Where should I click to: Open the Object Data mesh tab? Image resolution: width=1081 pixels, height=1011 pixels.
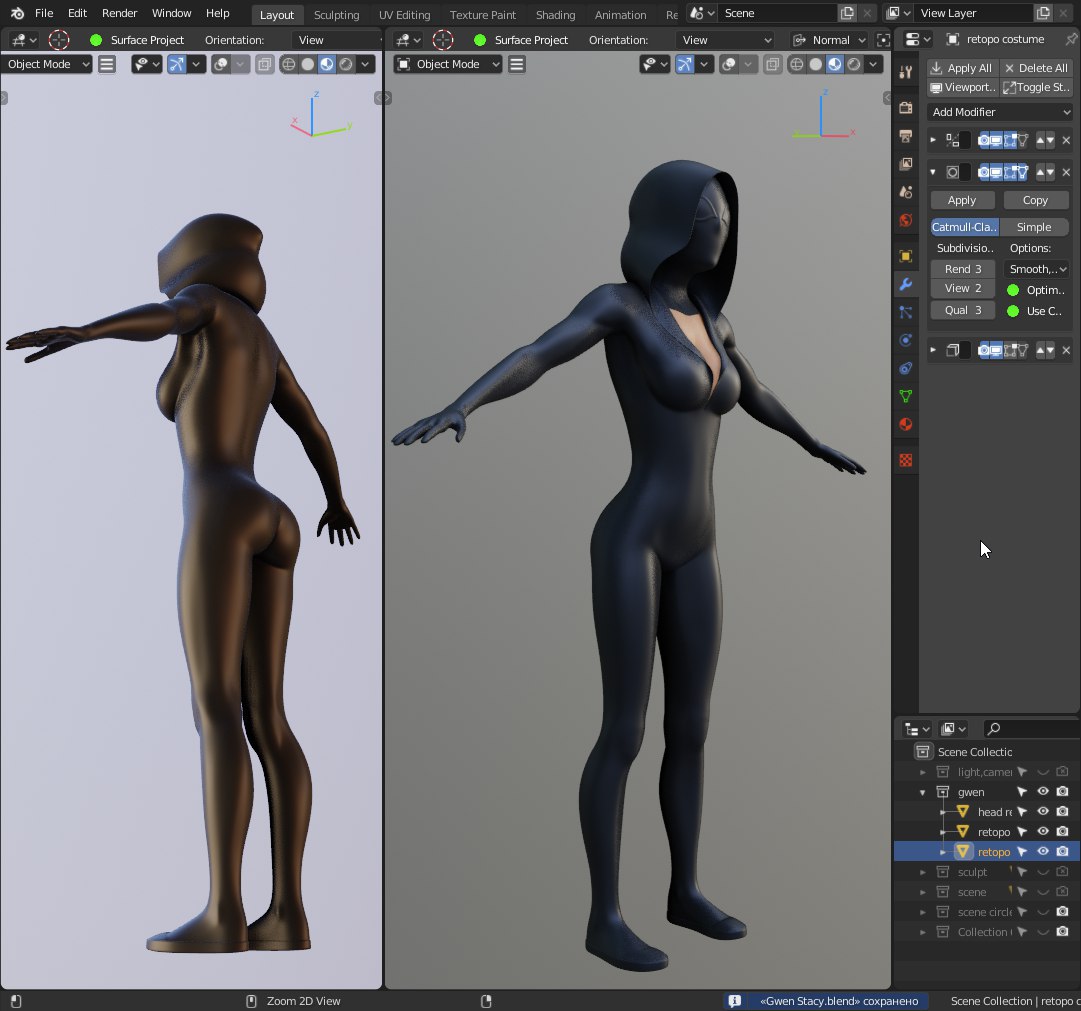[906, 397]
